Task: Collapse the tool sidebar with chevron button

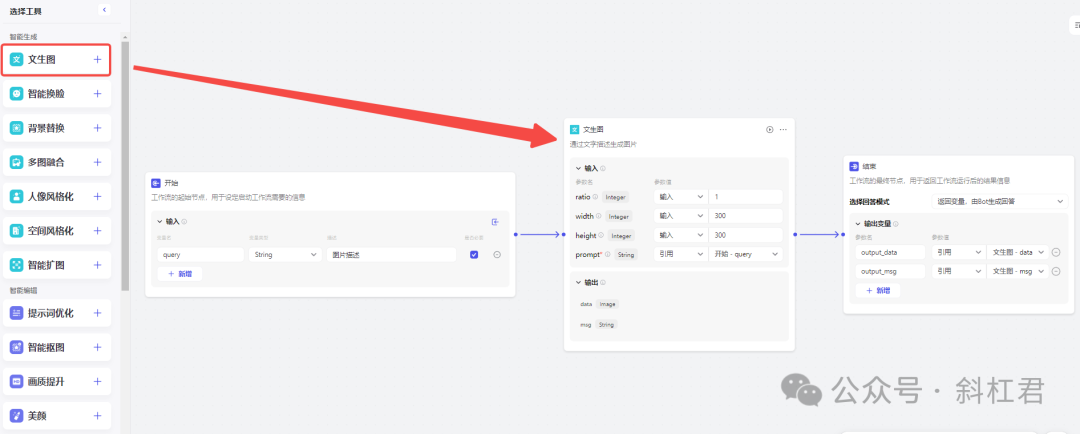Action: click(104, 10)
